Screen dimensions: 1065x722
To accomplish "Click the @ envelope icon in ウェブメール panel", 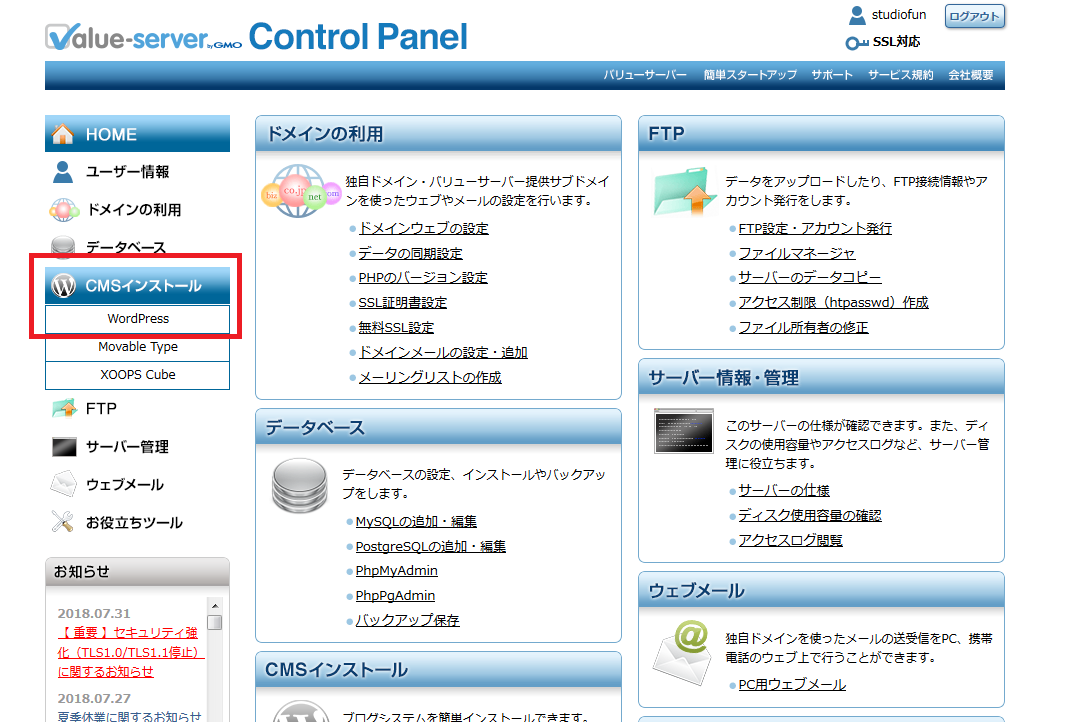I will point(683,652).
